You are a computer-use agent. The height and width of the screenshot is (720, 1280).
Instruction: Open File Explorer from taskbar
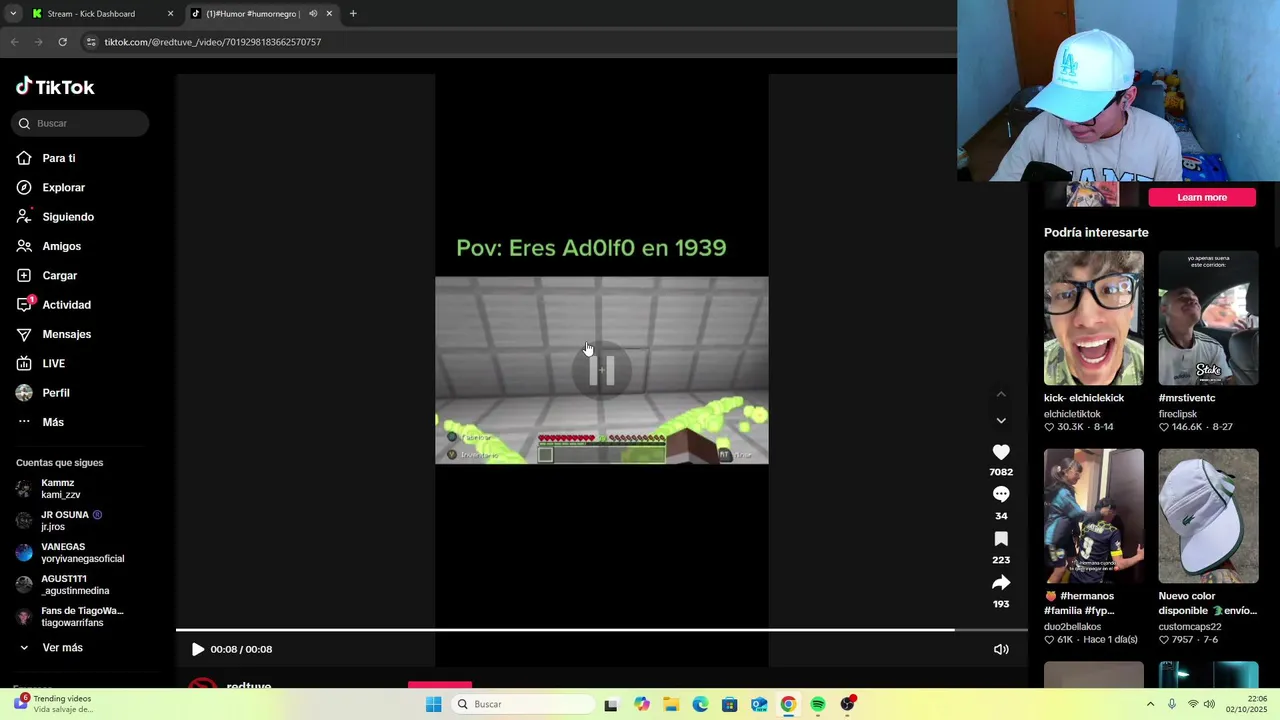click(x=671, y=704)
